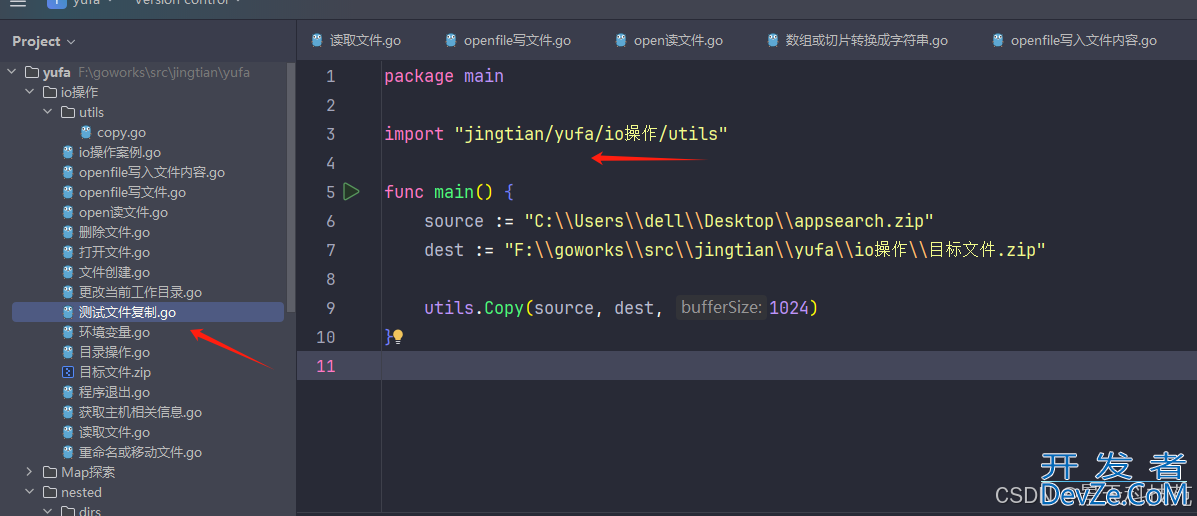
Task: Select io操作案例.go in the tree
Action: click(120, 153)
